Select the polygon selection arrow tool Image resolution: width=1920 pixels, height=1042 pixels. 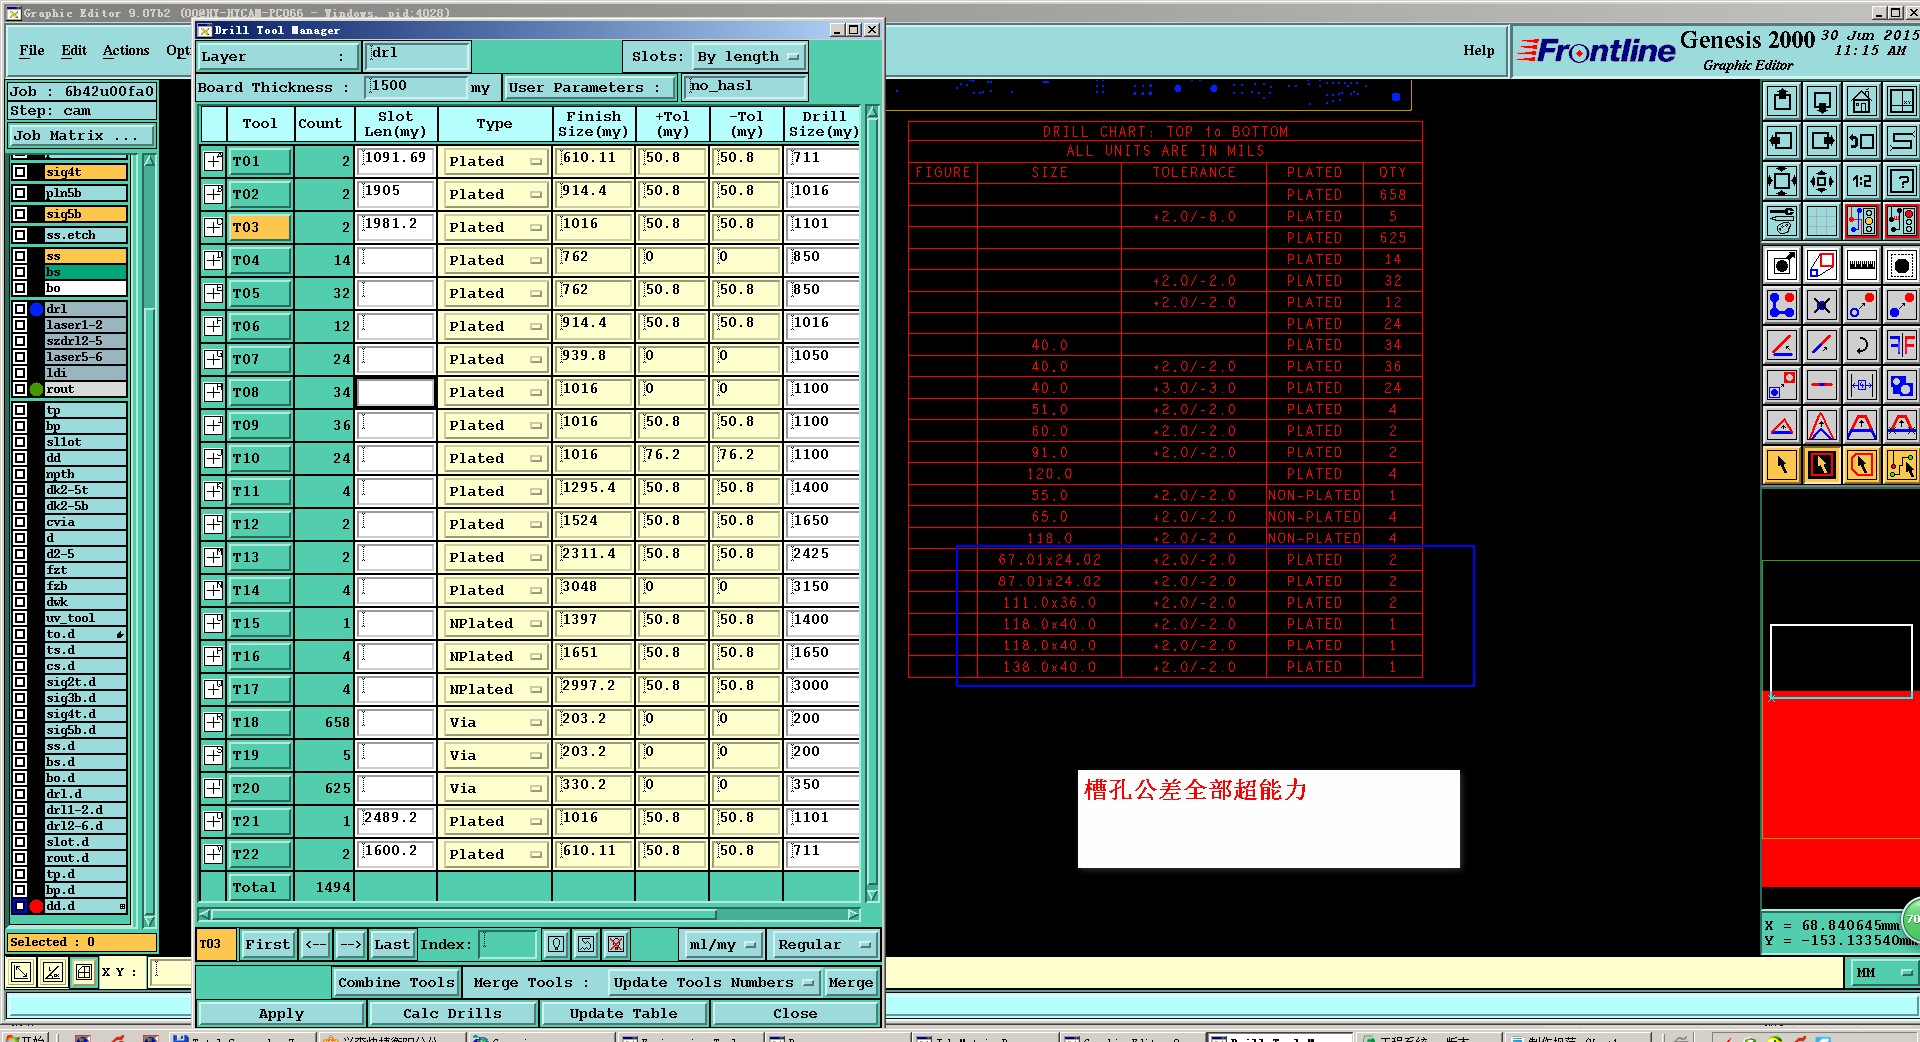1861,465
